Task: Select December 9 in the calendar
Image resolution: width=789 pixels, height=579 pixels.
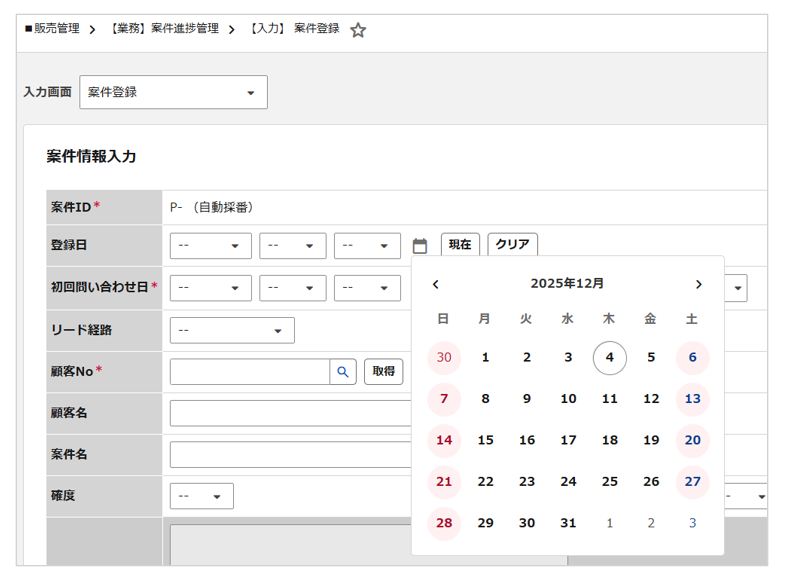Action: click(x=527, y=399)
